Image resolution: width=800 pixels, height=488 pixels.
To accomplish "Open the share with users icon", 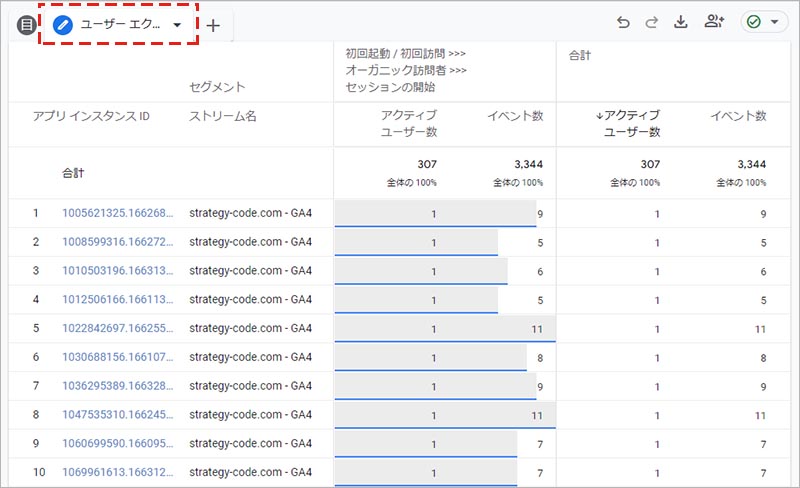I will tap(714, 22).
